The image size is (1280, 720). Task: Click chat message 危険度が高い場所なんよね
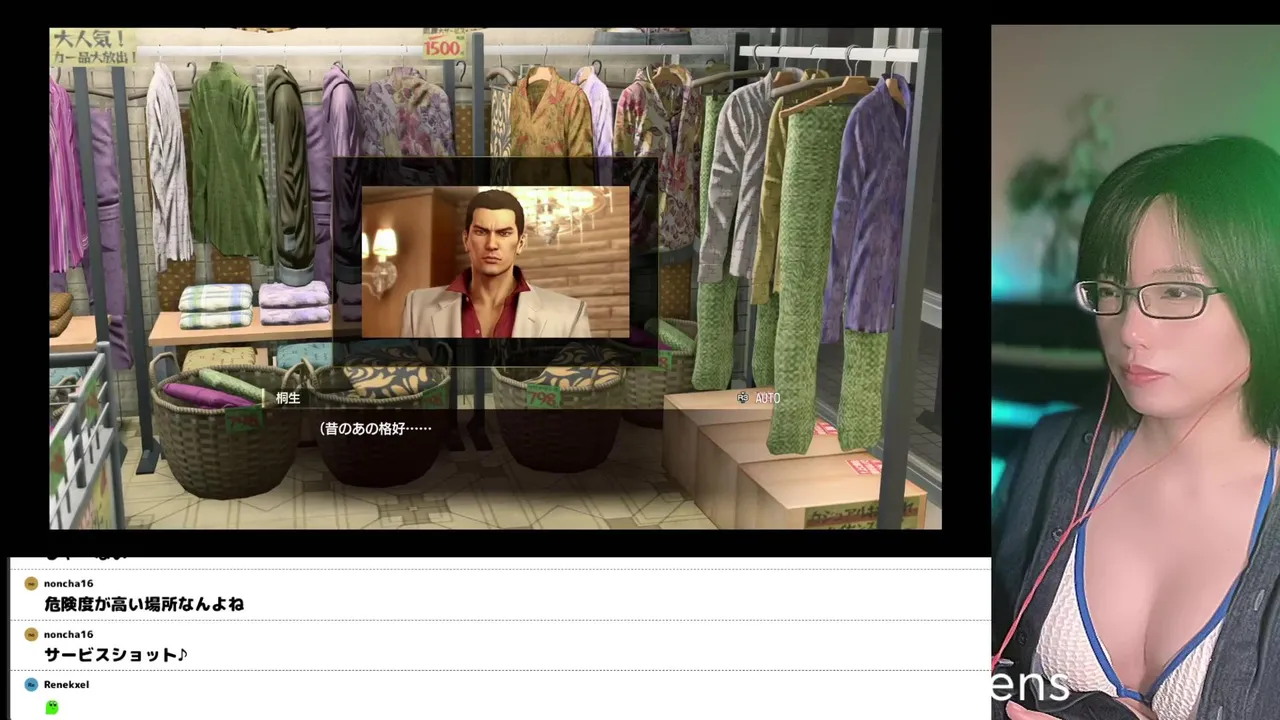144,604
